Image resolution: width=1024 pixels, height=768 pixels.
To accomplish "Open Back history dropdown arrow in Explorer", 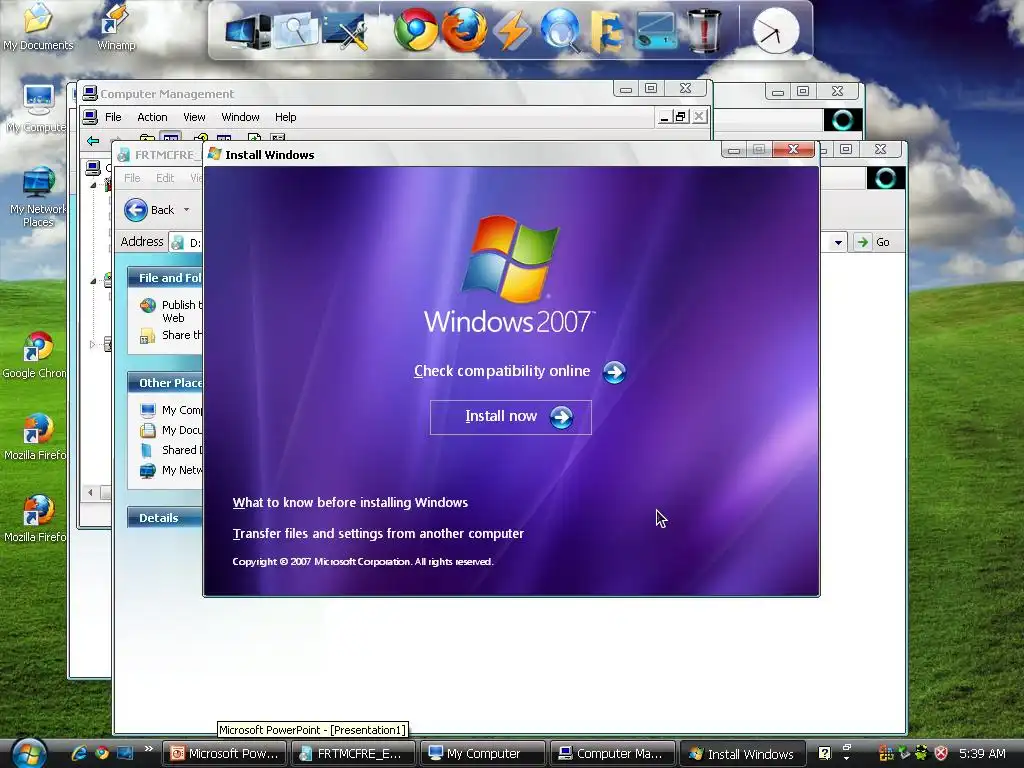I will (187, 210).
